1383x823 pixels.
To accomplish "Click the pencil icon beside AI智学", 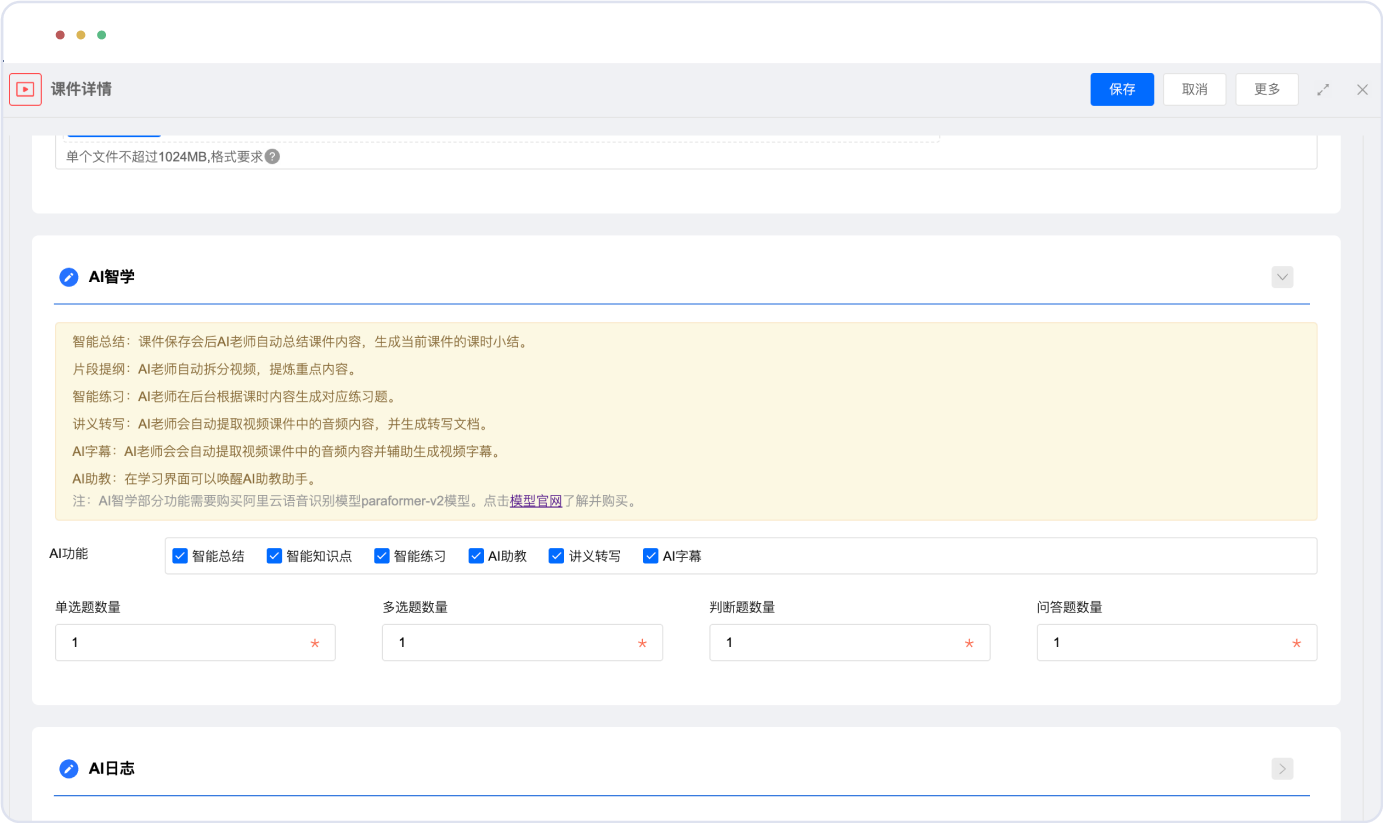I will click(x=68, y=277).
